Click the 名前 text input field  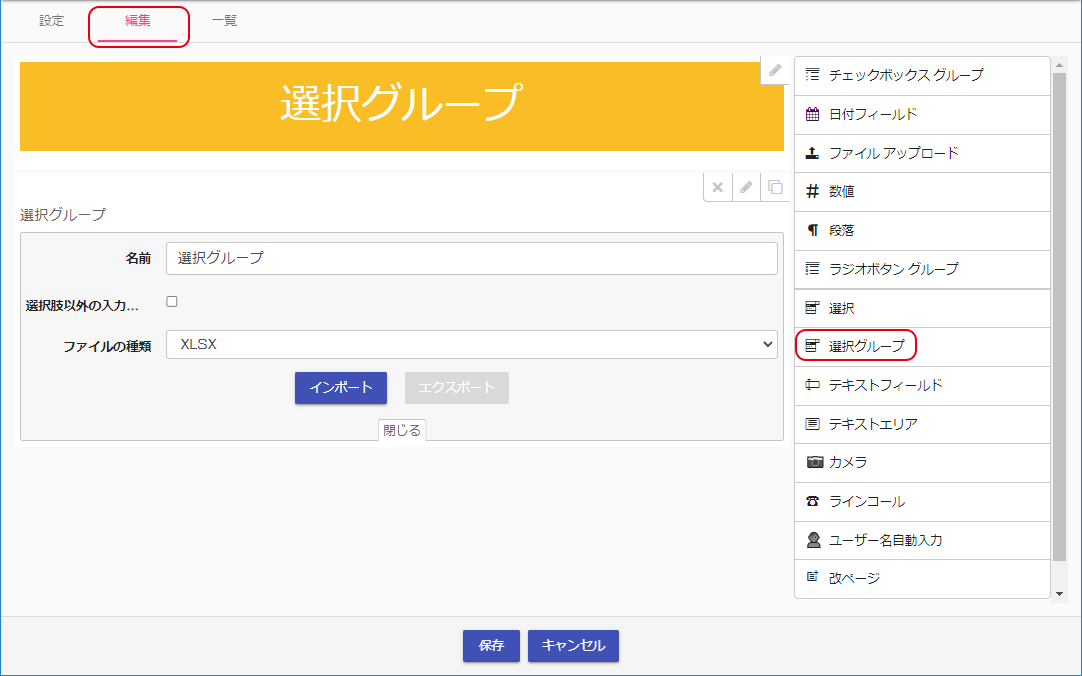click(471, 258)
